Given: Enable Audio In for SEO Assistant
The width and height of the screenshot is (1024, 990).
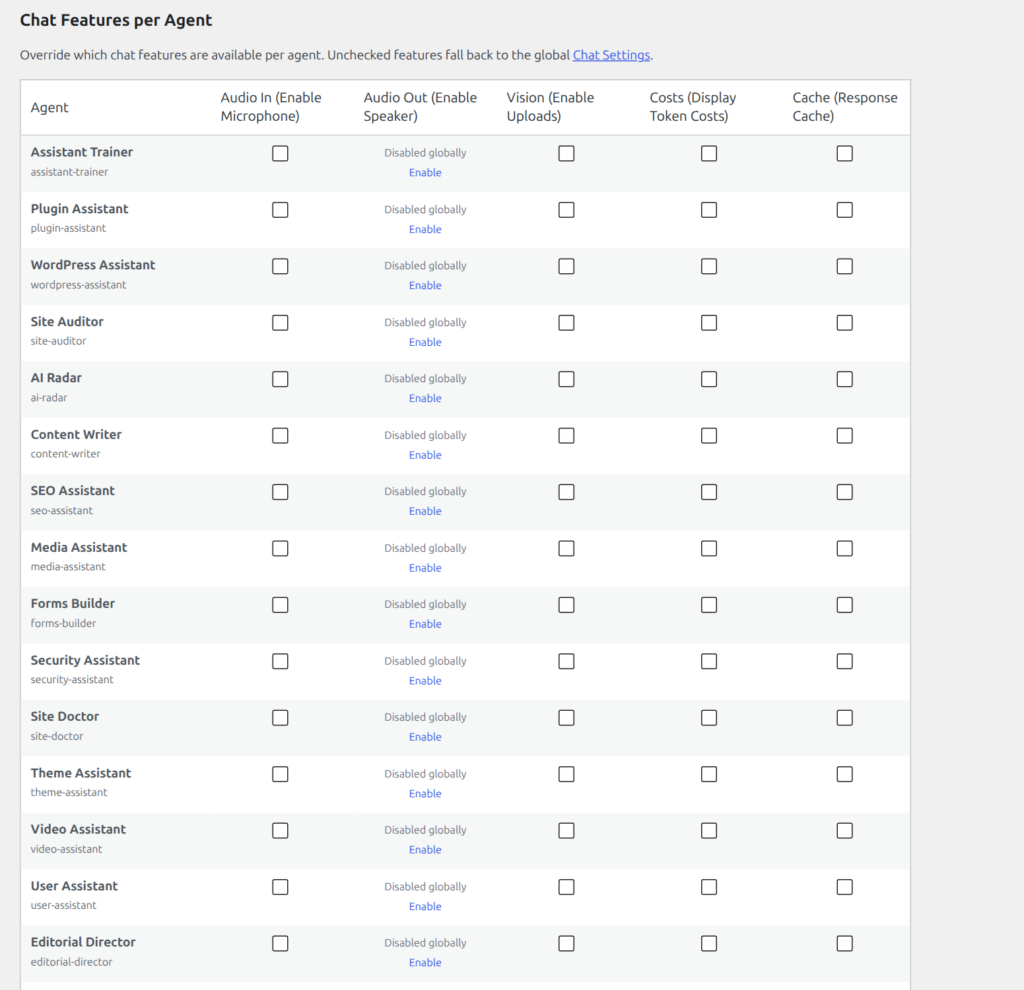Looking at the screenshot, I should click(x=280, y=492).
